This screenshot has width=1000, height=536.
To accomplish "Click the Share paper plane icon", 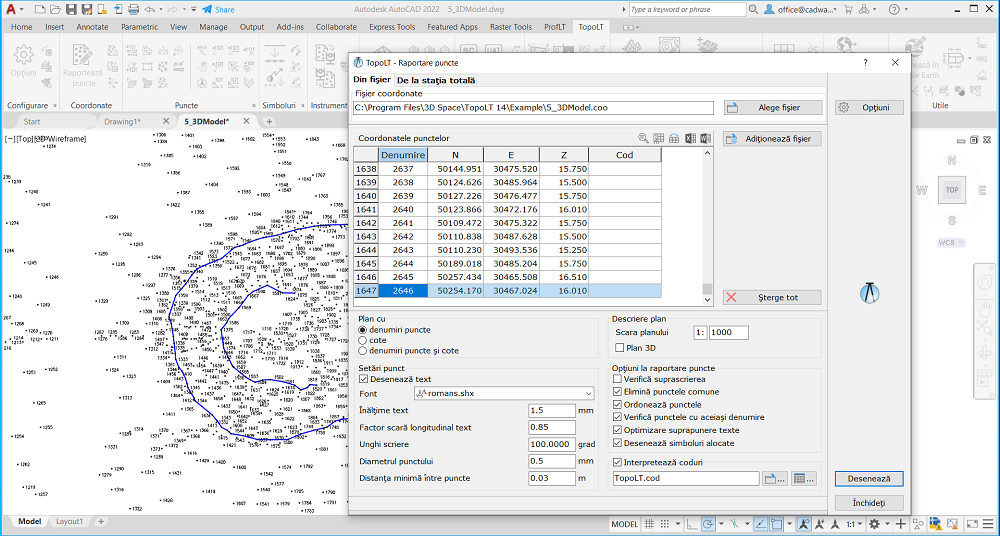I will [x=207, y=10].
